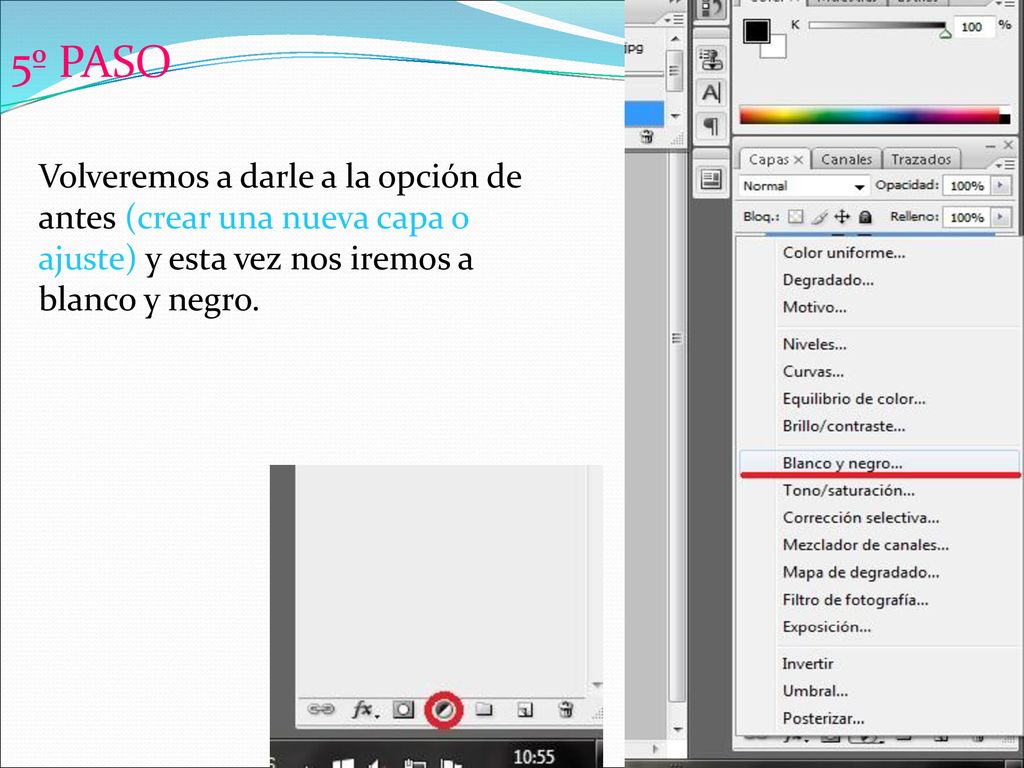1024x768 pixels.
Task: Open the Paragraph panel pilcrow icon
Action: 711,125
